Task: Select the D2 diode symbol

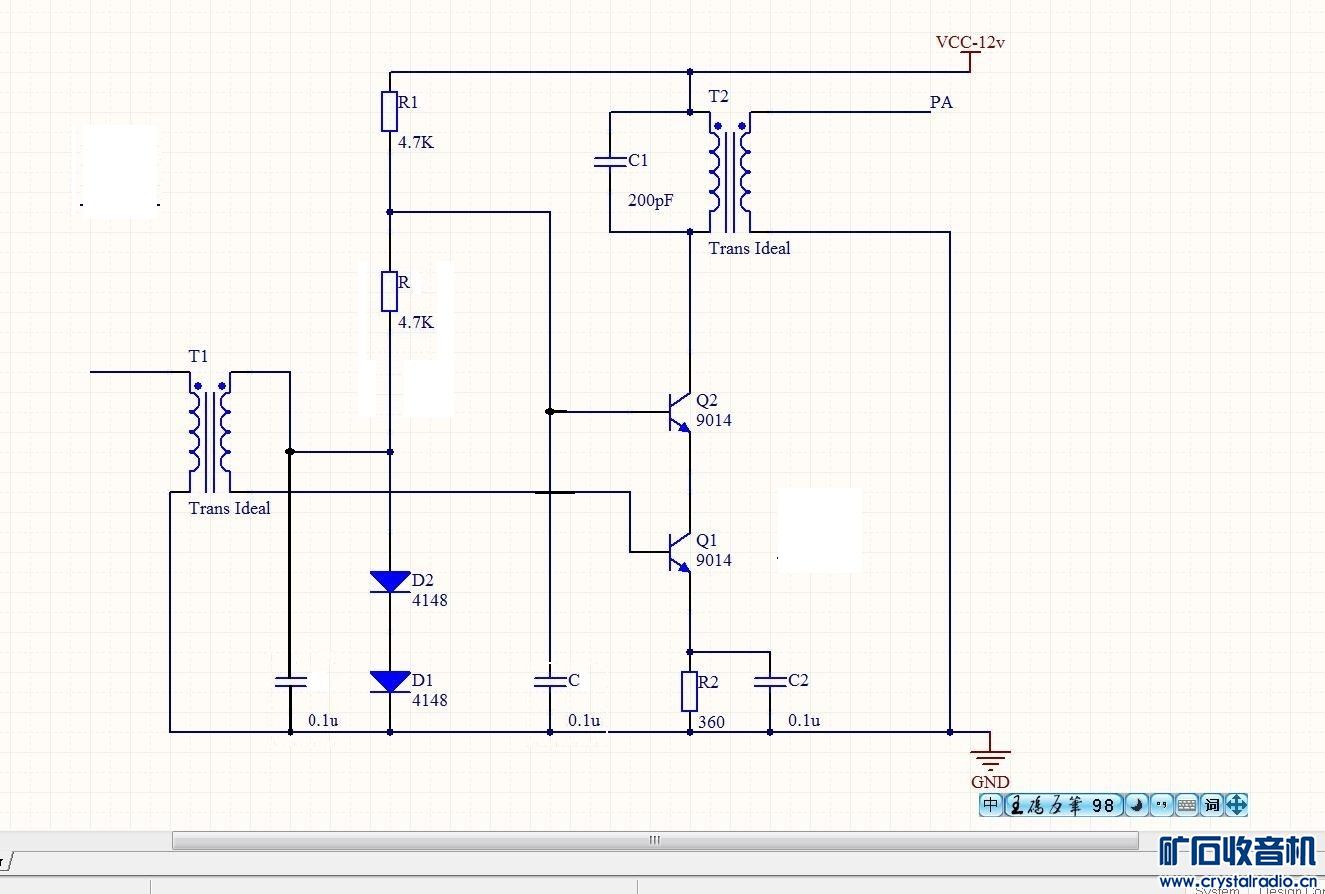Action: (x=390, y=582)
